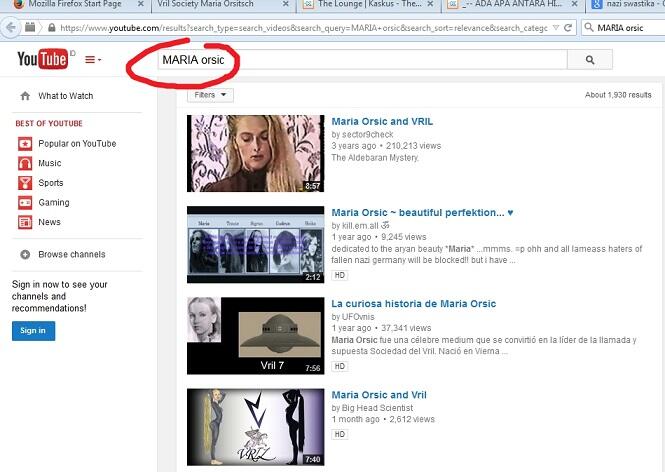The height and width of the screenshot is (472, 665).
Task: Open the Gaming category link
Action: click(x=54, y=203)
